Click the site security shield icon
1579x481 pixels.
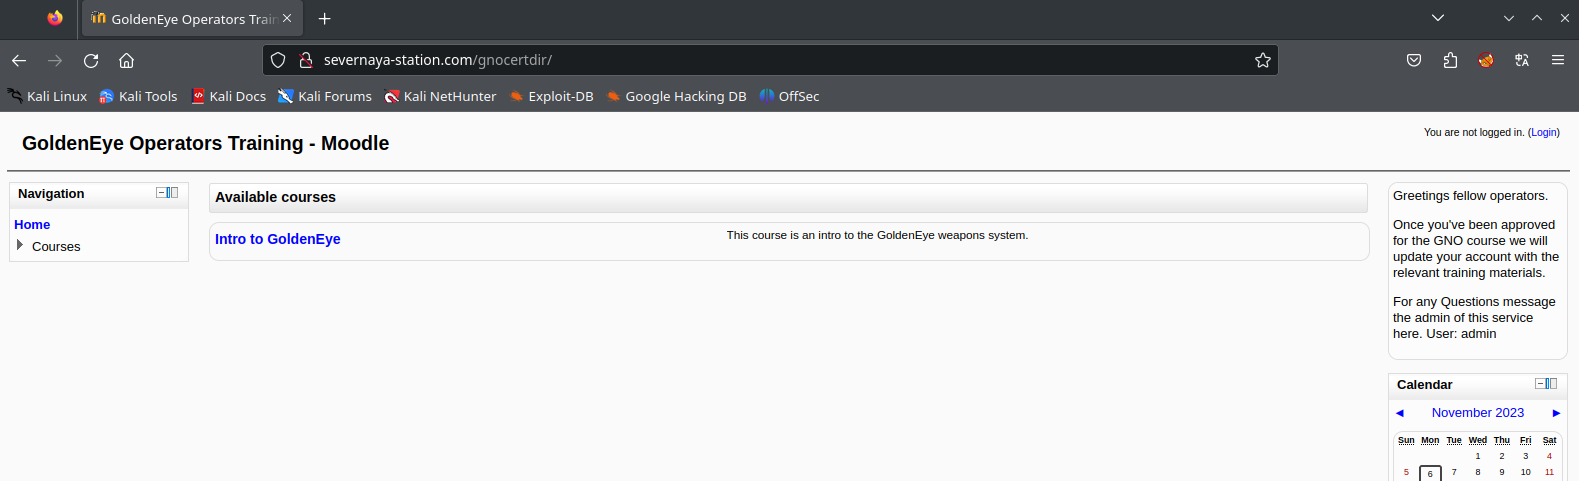(x=278, y=60)
